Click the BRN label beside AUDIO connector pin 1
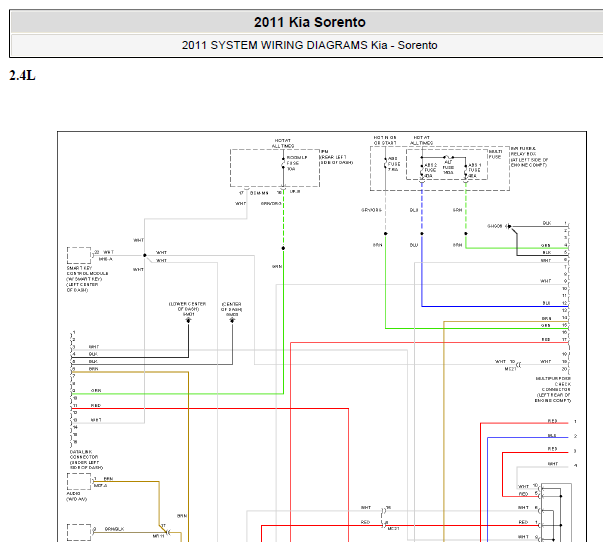 click(108, 479)
